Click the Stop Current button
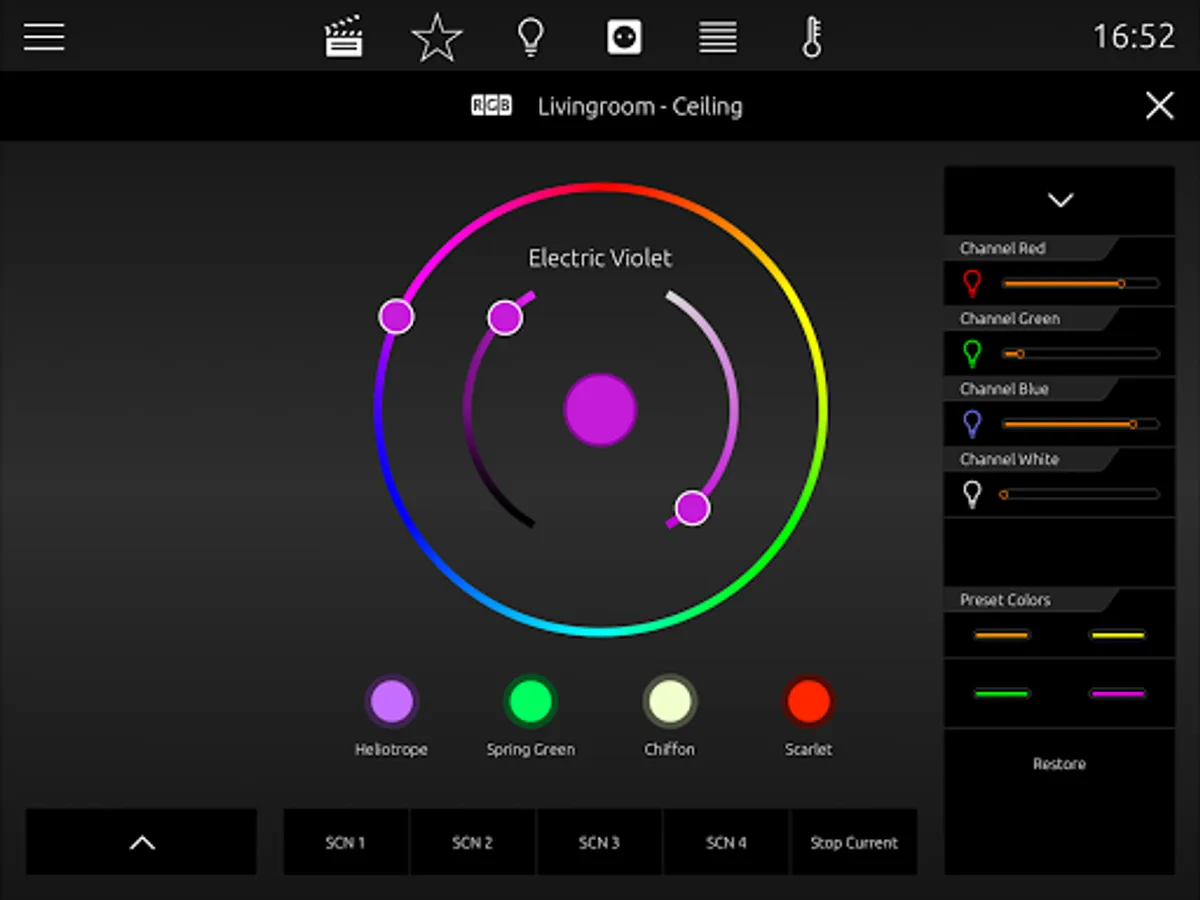The image size is (1200, 900). click(x=854, y=842)
